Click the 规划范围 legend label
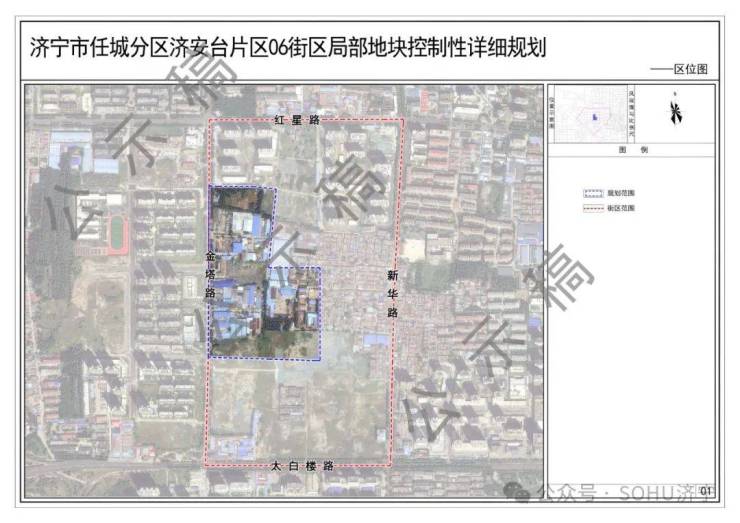 click(620, 192)
